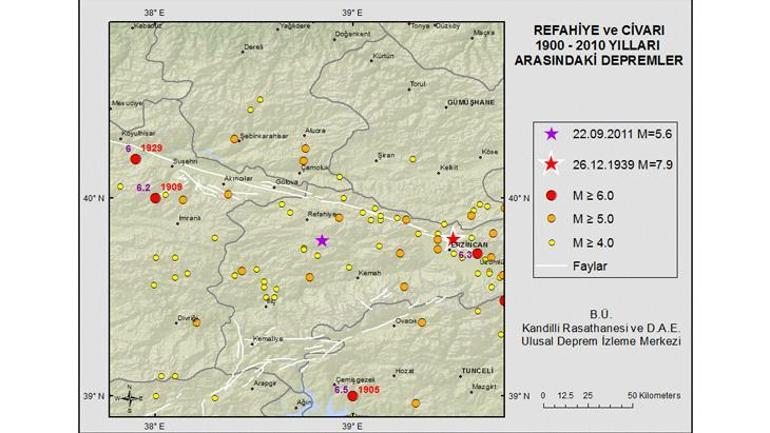Click the Refahiye town label
Screen dimensions: 770x433
coord(318,214)
